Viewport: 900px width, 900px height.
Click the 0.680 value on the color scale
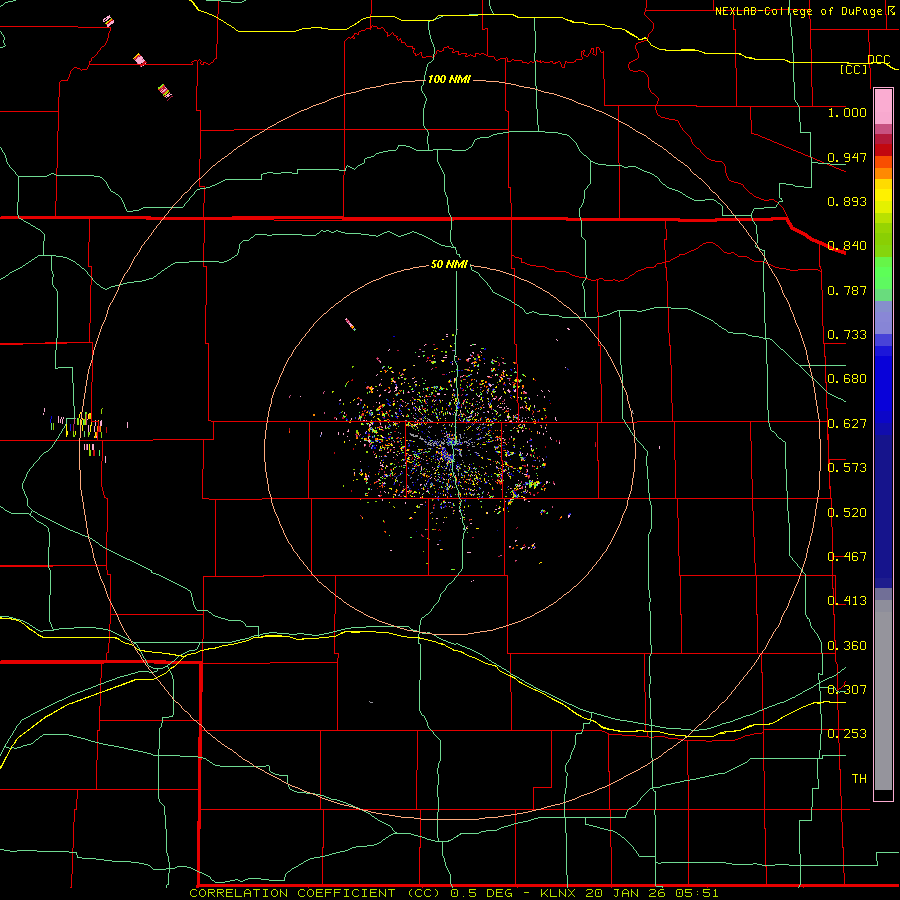point(847,379)
